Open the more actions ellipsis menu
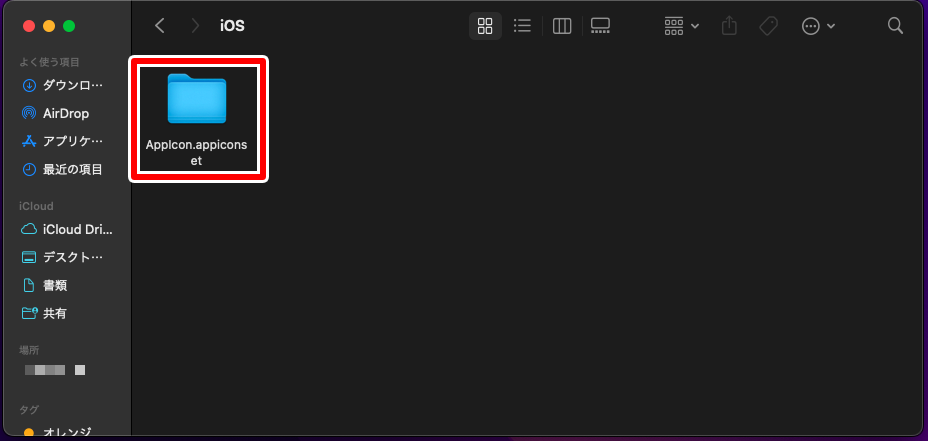Viewport: 928px width, 441px height. click(x=818, y=26)
